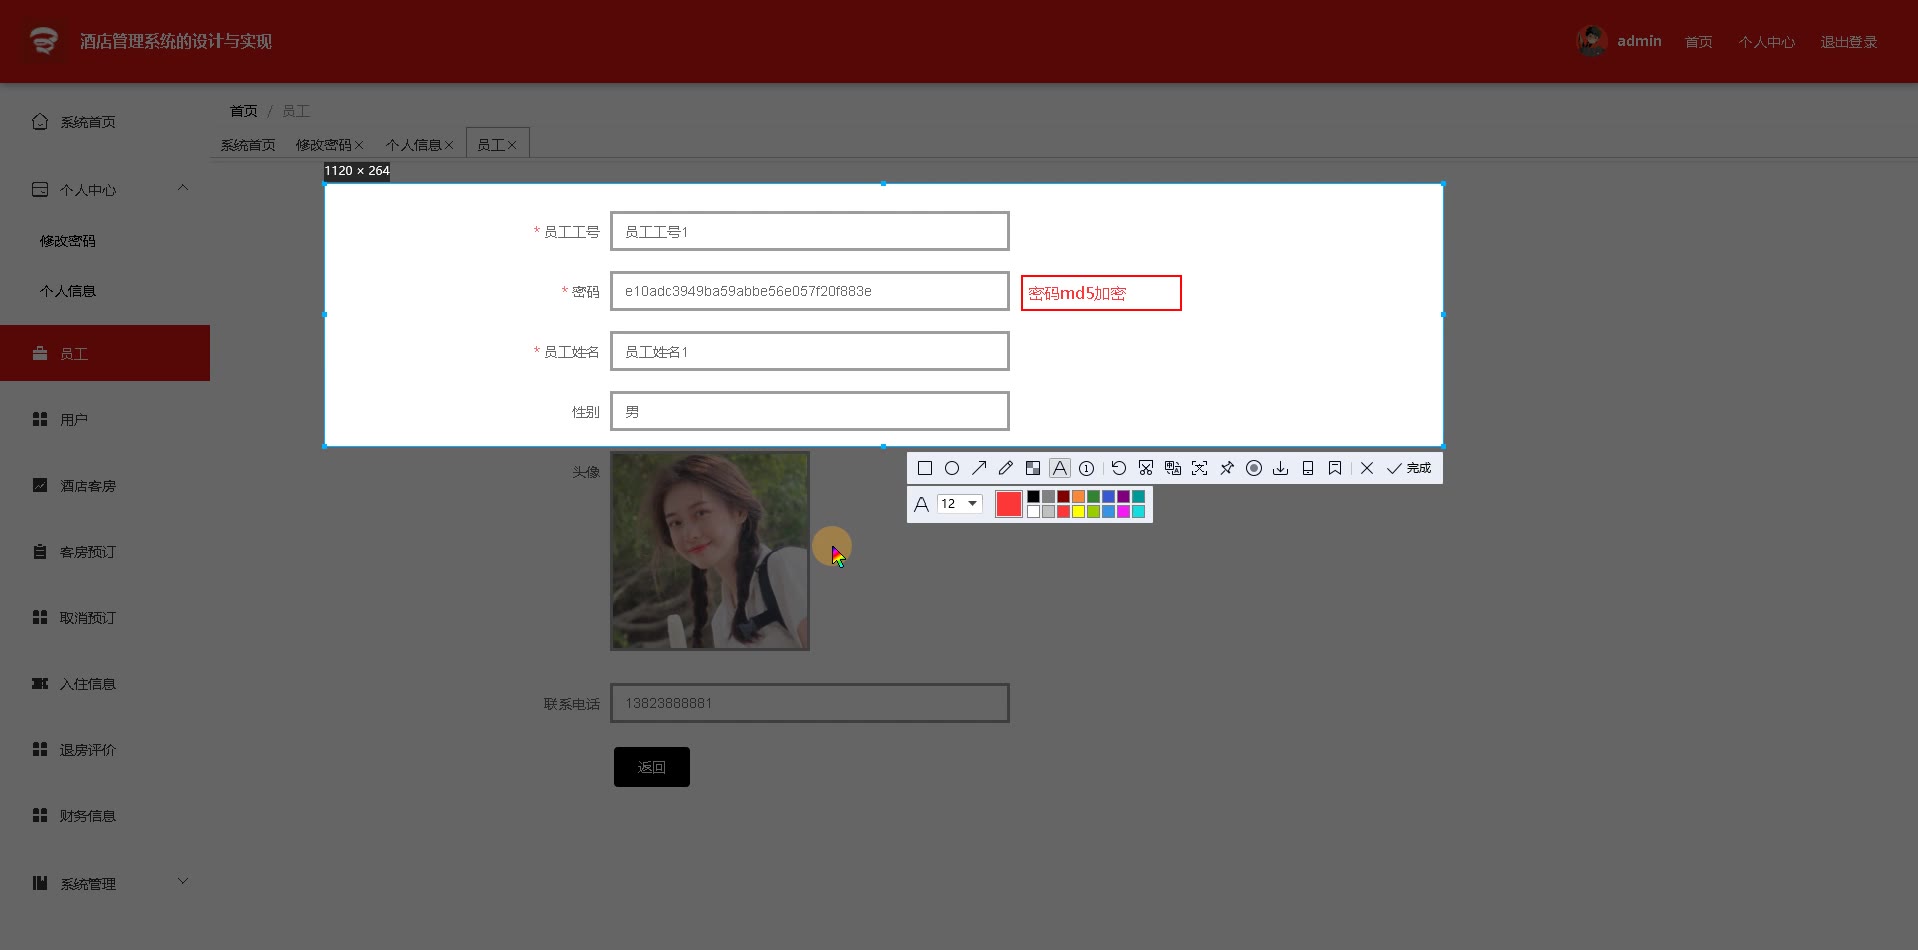Pick the black color swatch
The width and height of the screenshot is (1918, 950).
pos(1033,497)
